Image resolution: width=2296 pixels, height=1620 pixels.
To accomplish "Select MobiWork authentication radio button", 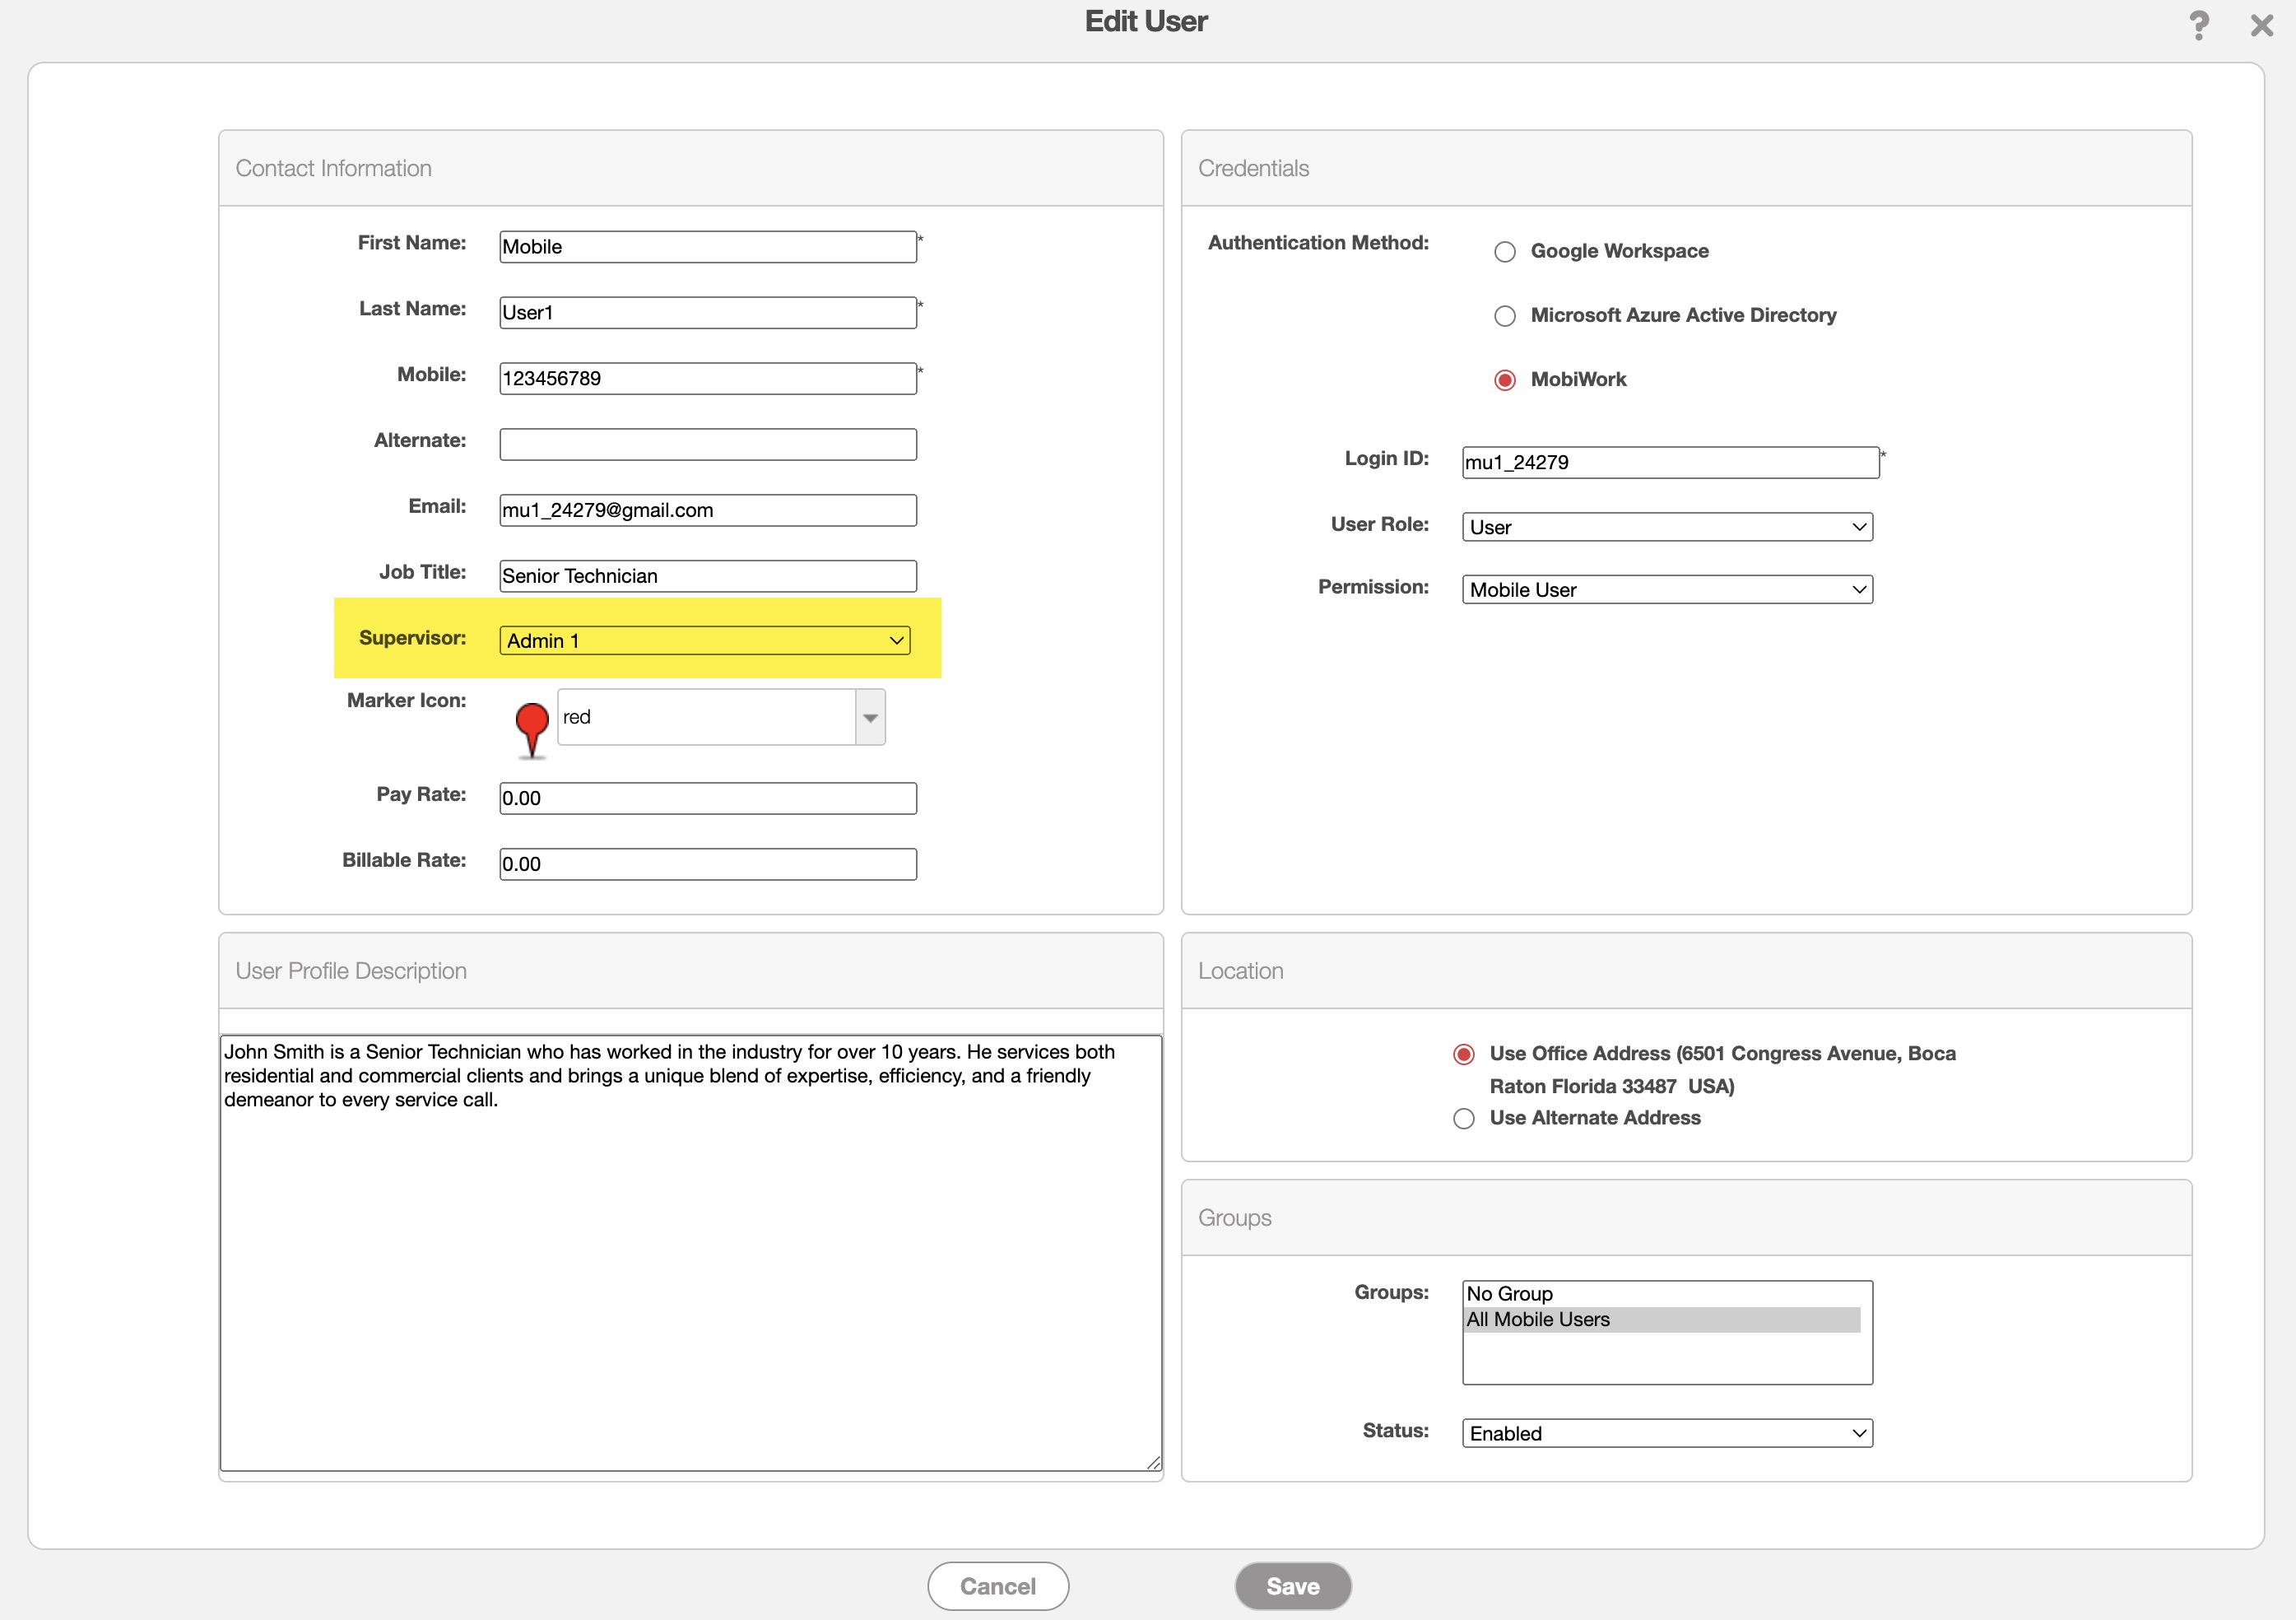I will [x=1504, y=380].
